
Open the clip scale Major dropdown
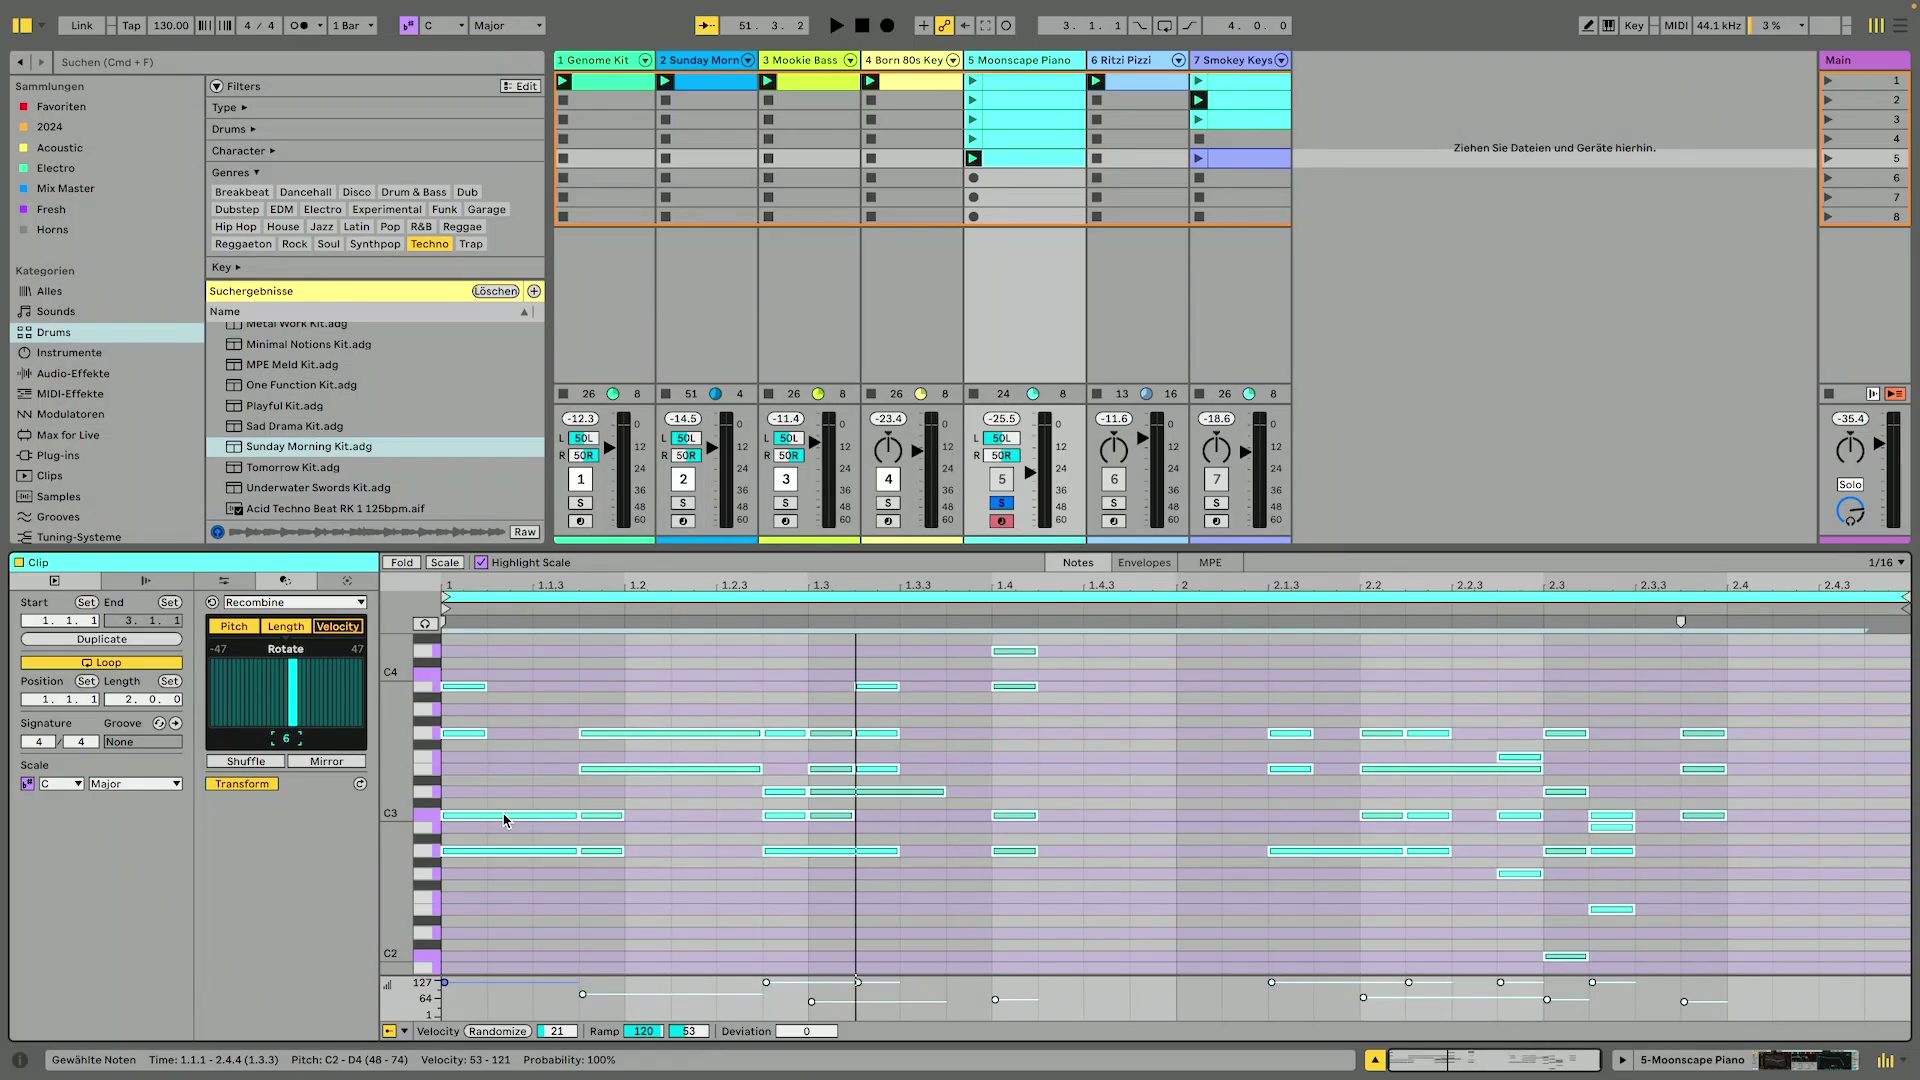[135, 784]
